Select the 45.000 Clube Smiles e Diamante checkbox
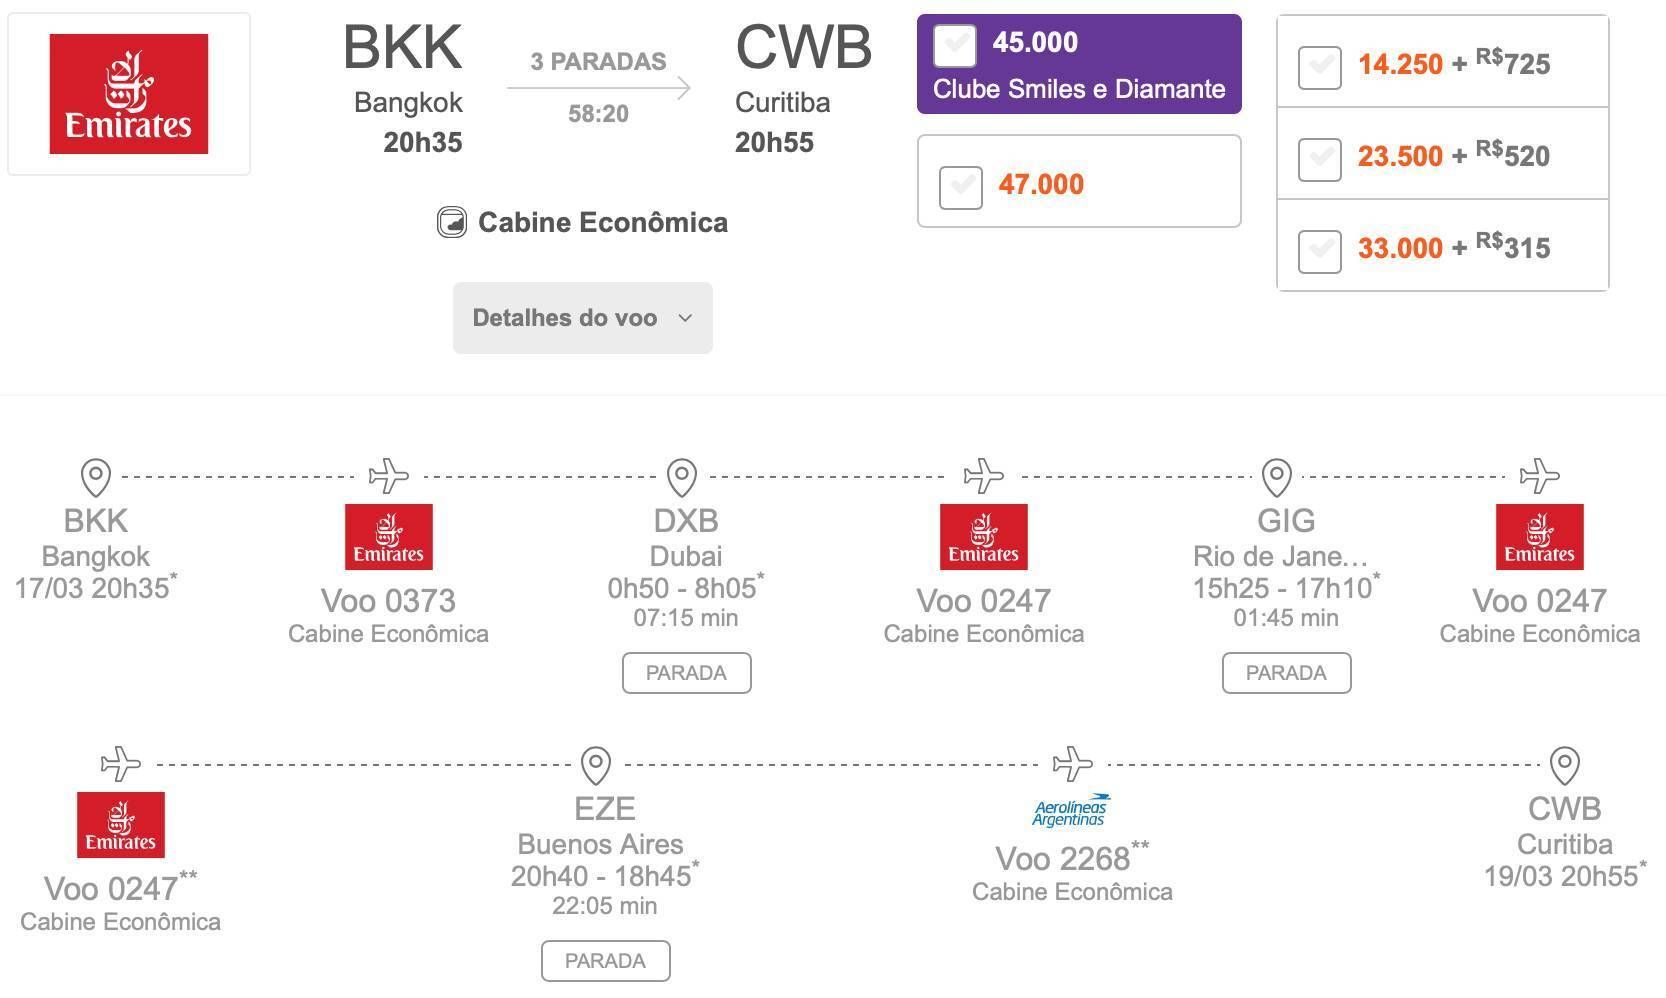Screen dimensions: 1666x998 (954, 45)
